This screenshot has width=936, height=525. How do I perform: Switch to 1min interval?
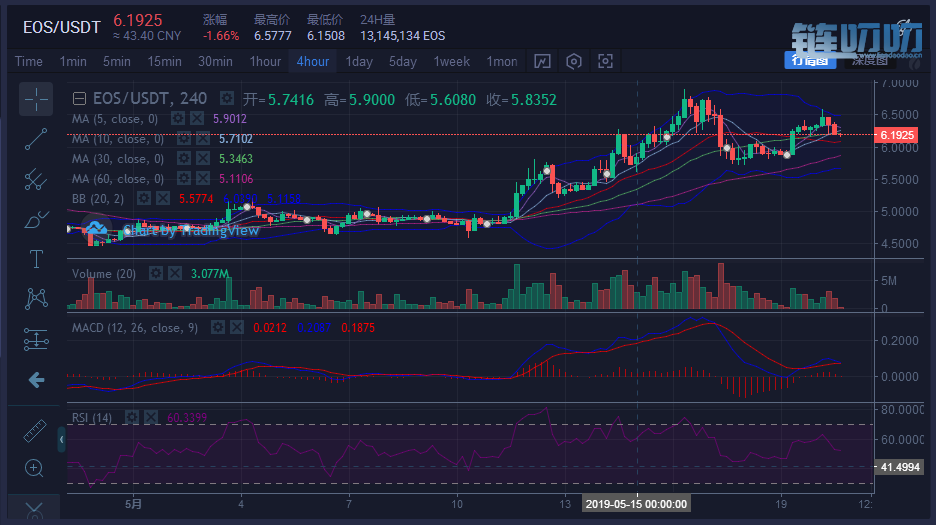point(73,62)
